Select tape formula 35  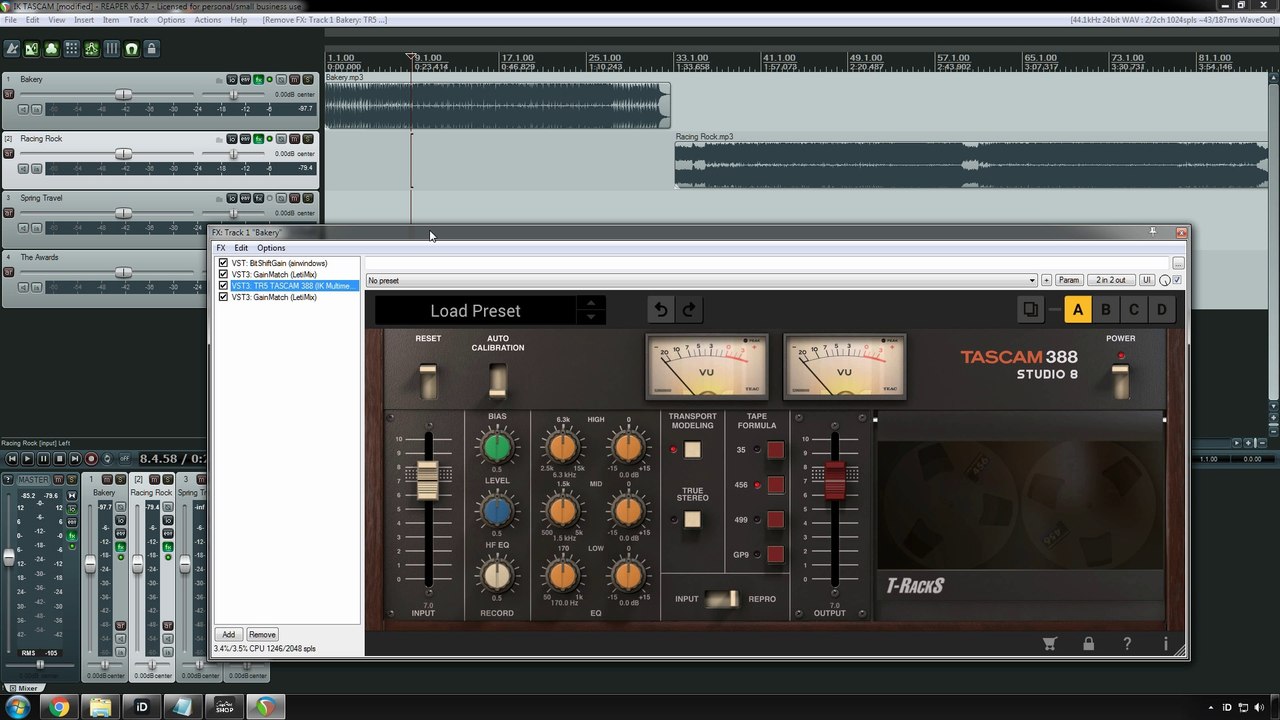point(775,450)
